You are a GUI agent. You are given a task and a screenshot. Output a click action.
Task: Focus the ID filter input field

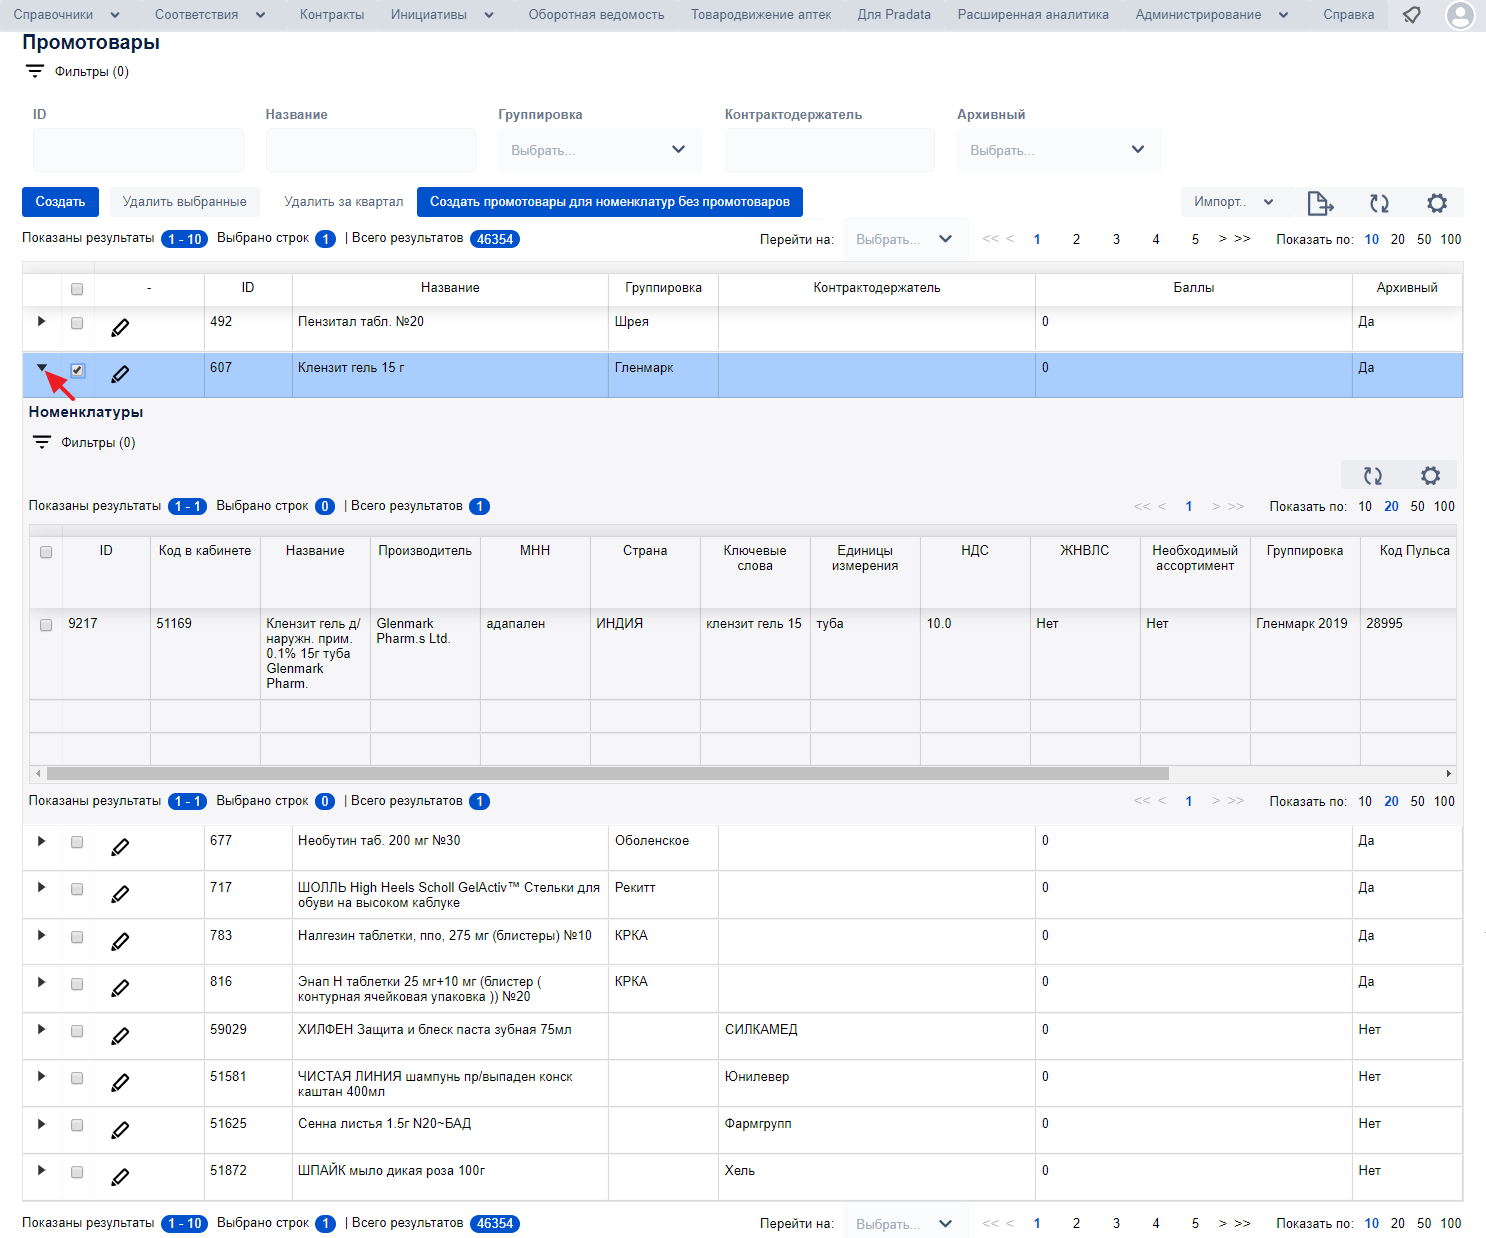tap(138, 150)
